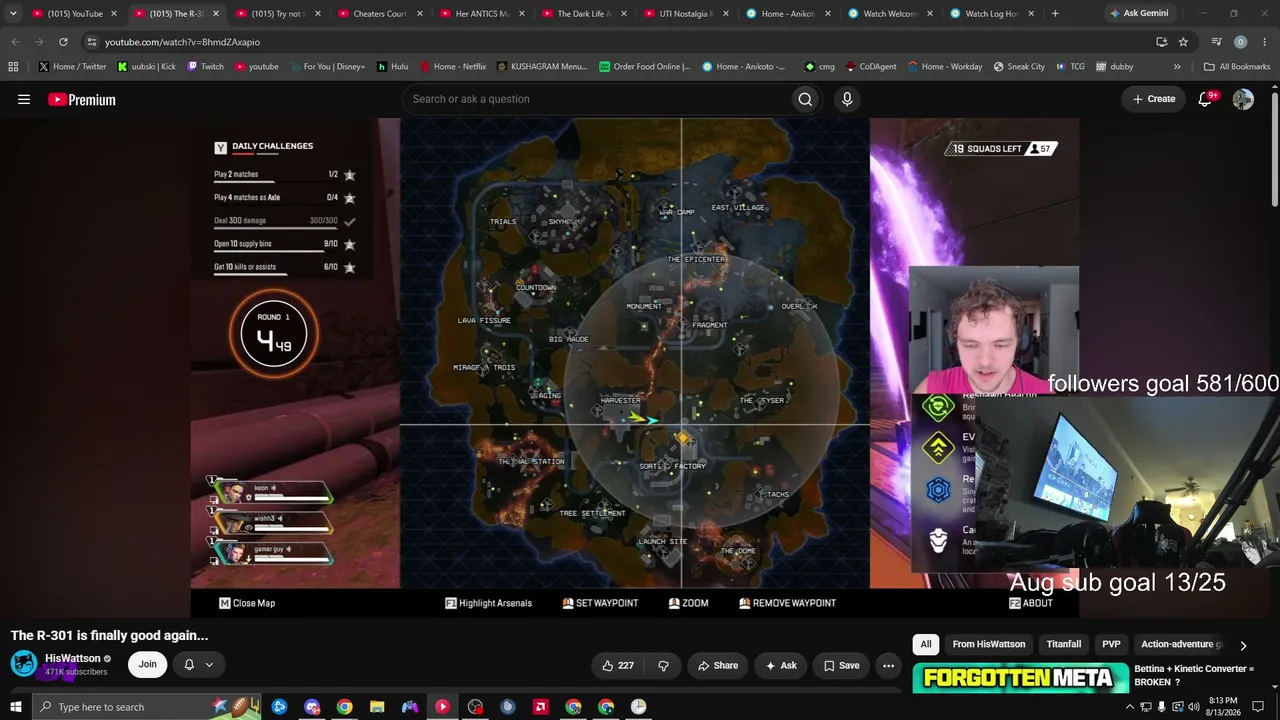The height and width of the screenshot is (720, 1280).
Task: Open more actions three-dot menu
Action: (888, 665)
